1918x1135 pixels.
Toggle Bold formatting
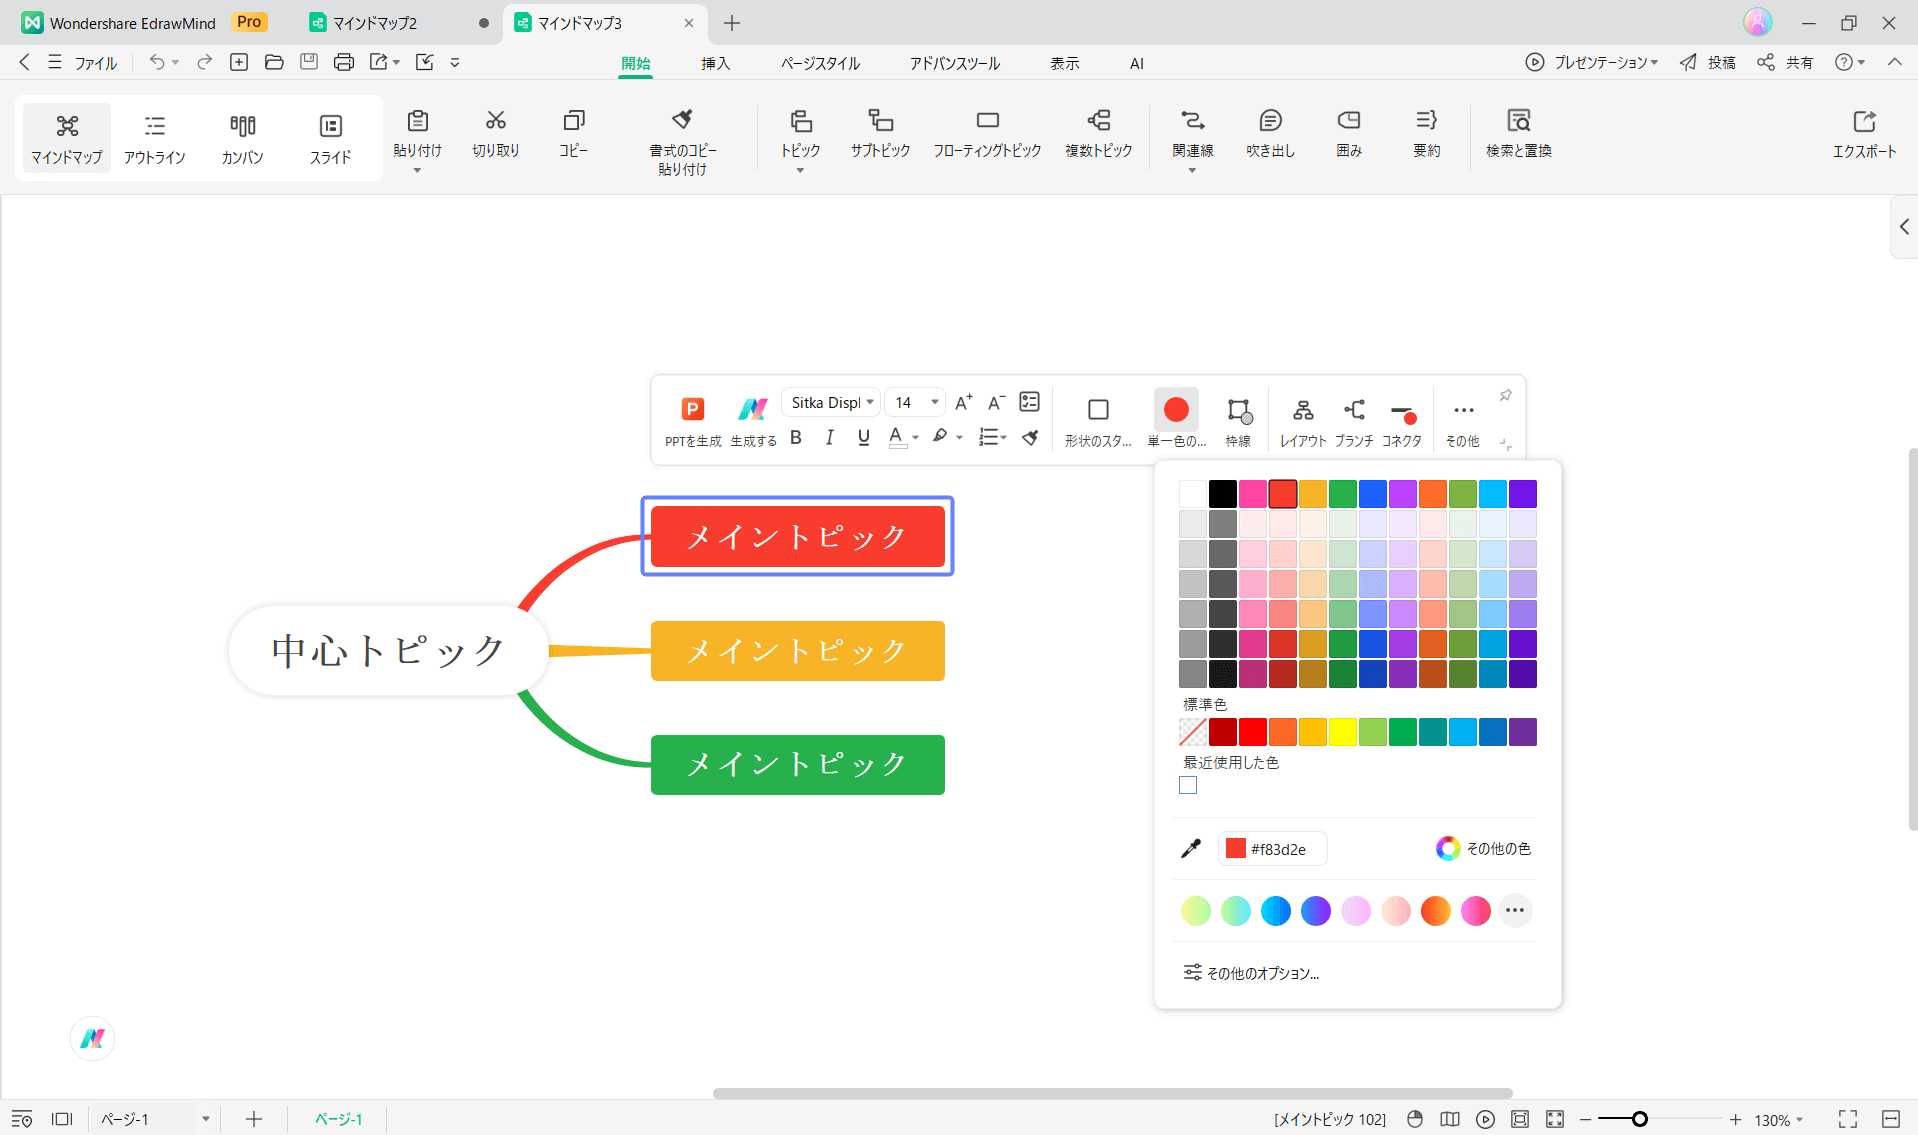[796, 437]
